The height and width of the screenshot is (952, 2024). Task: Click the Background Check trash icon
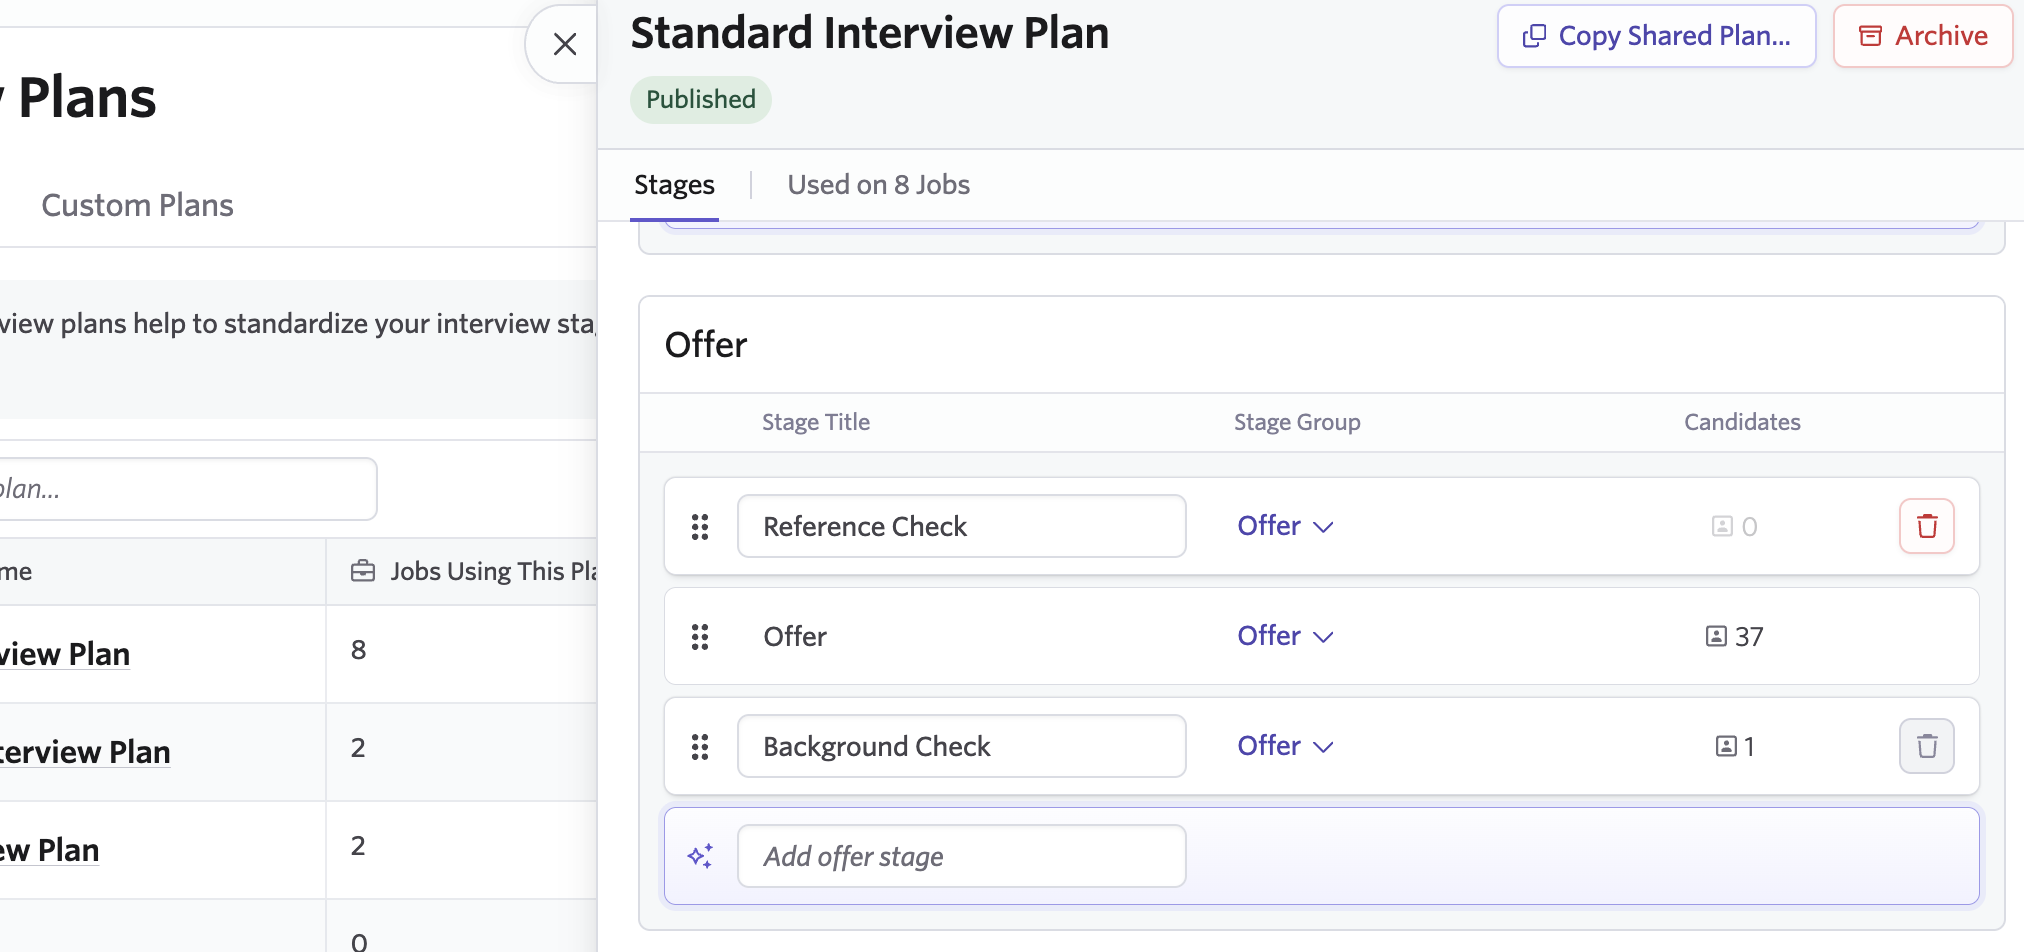pos(1926,746)
